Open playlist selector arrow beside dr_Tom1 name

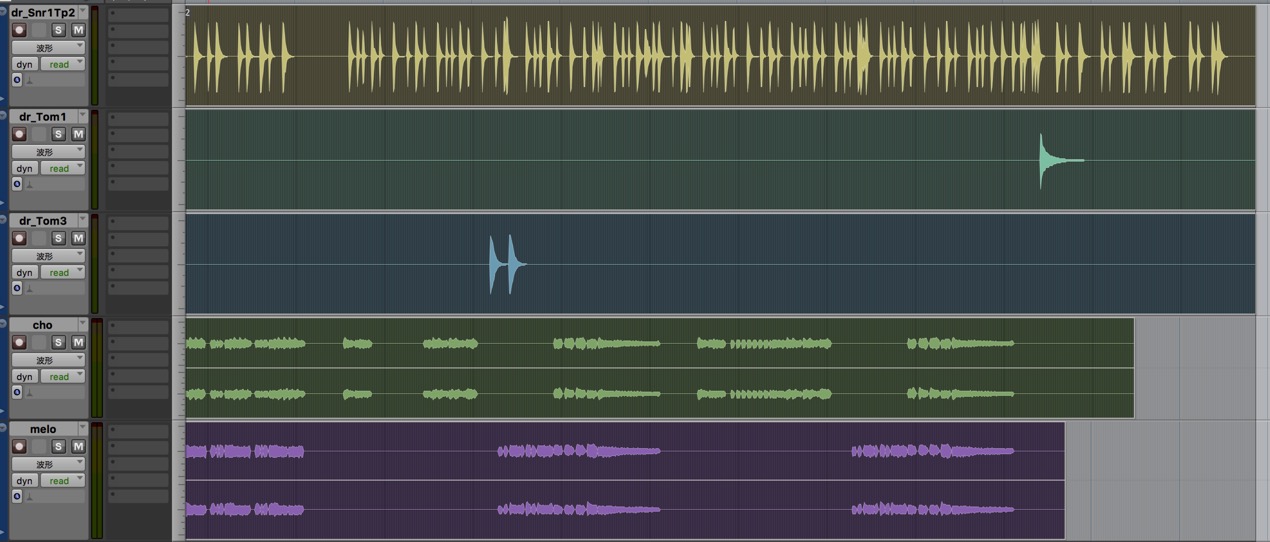tap(83, 117)
